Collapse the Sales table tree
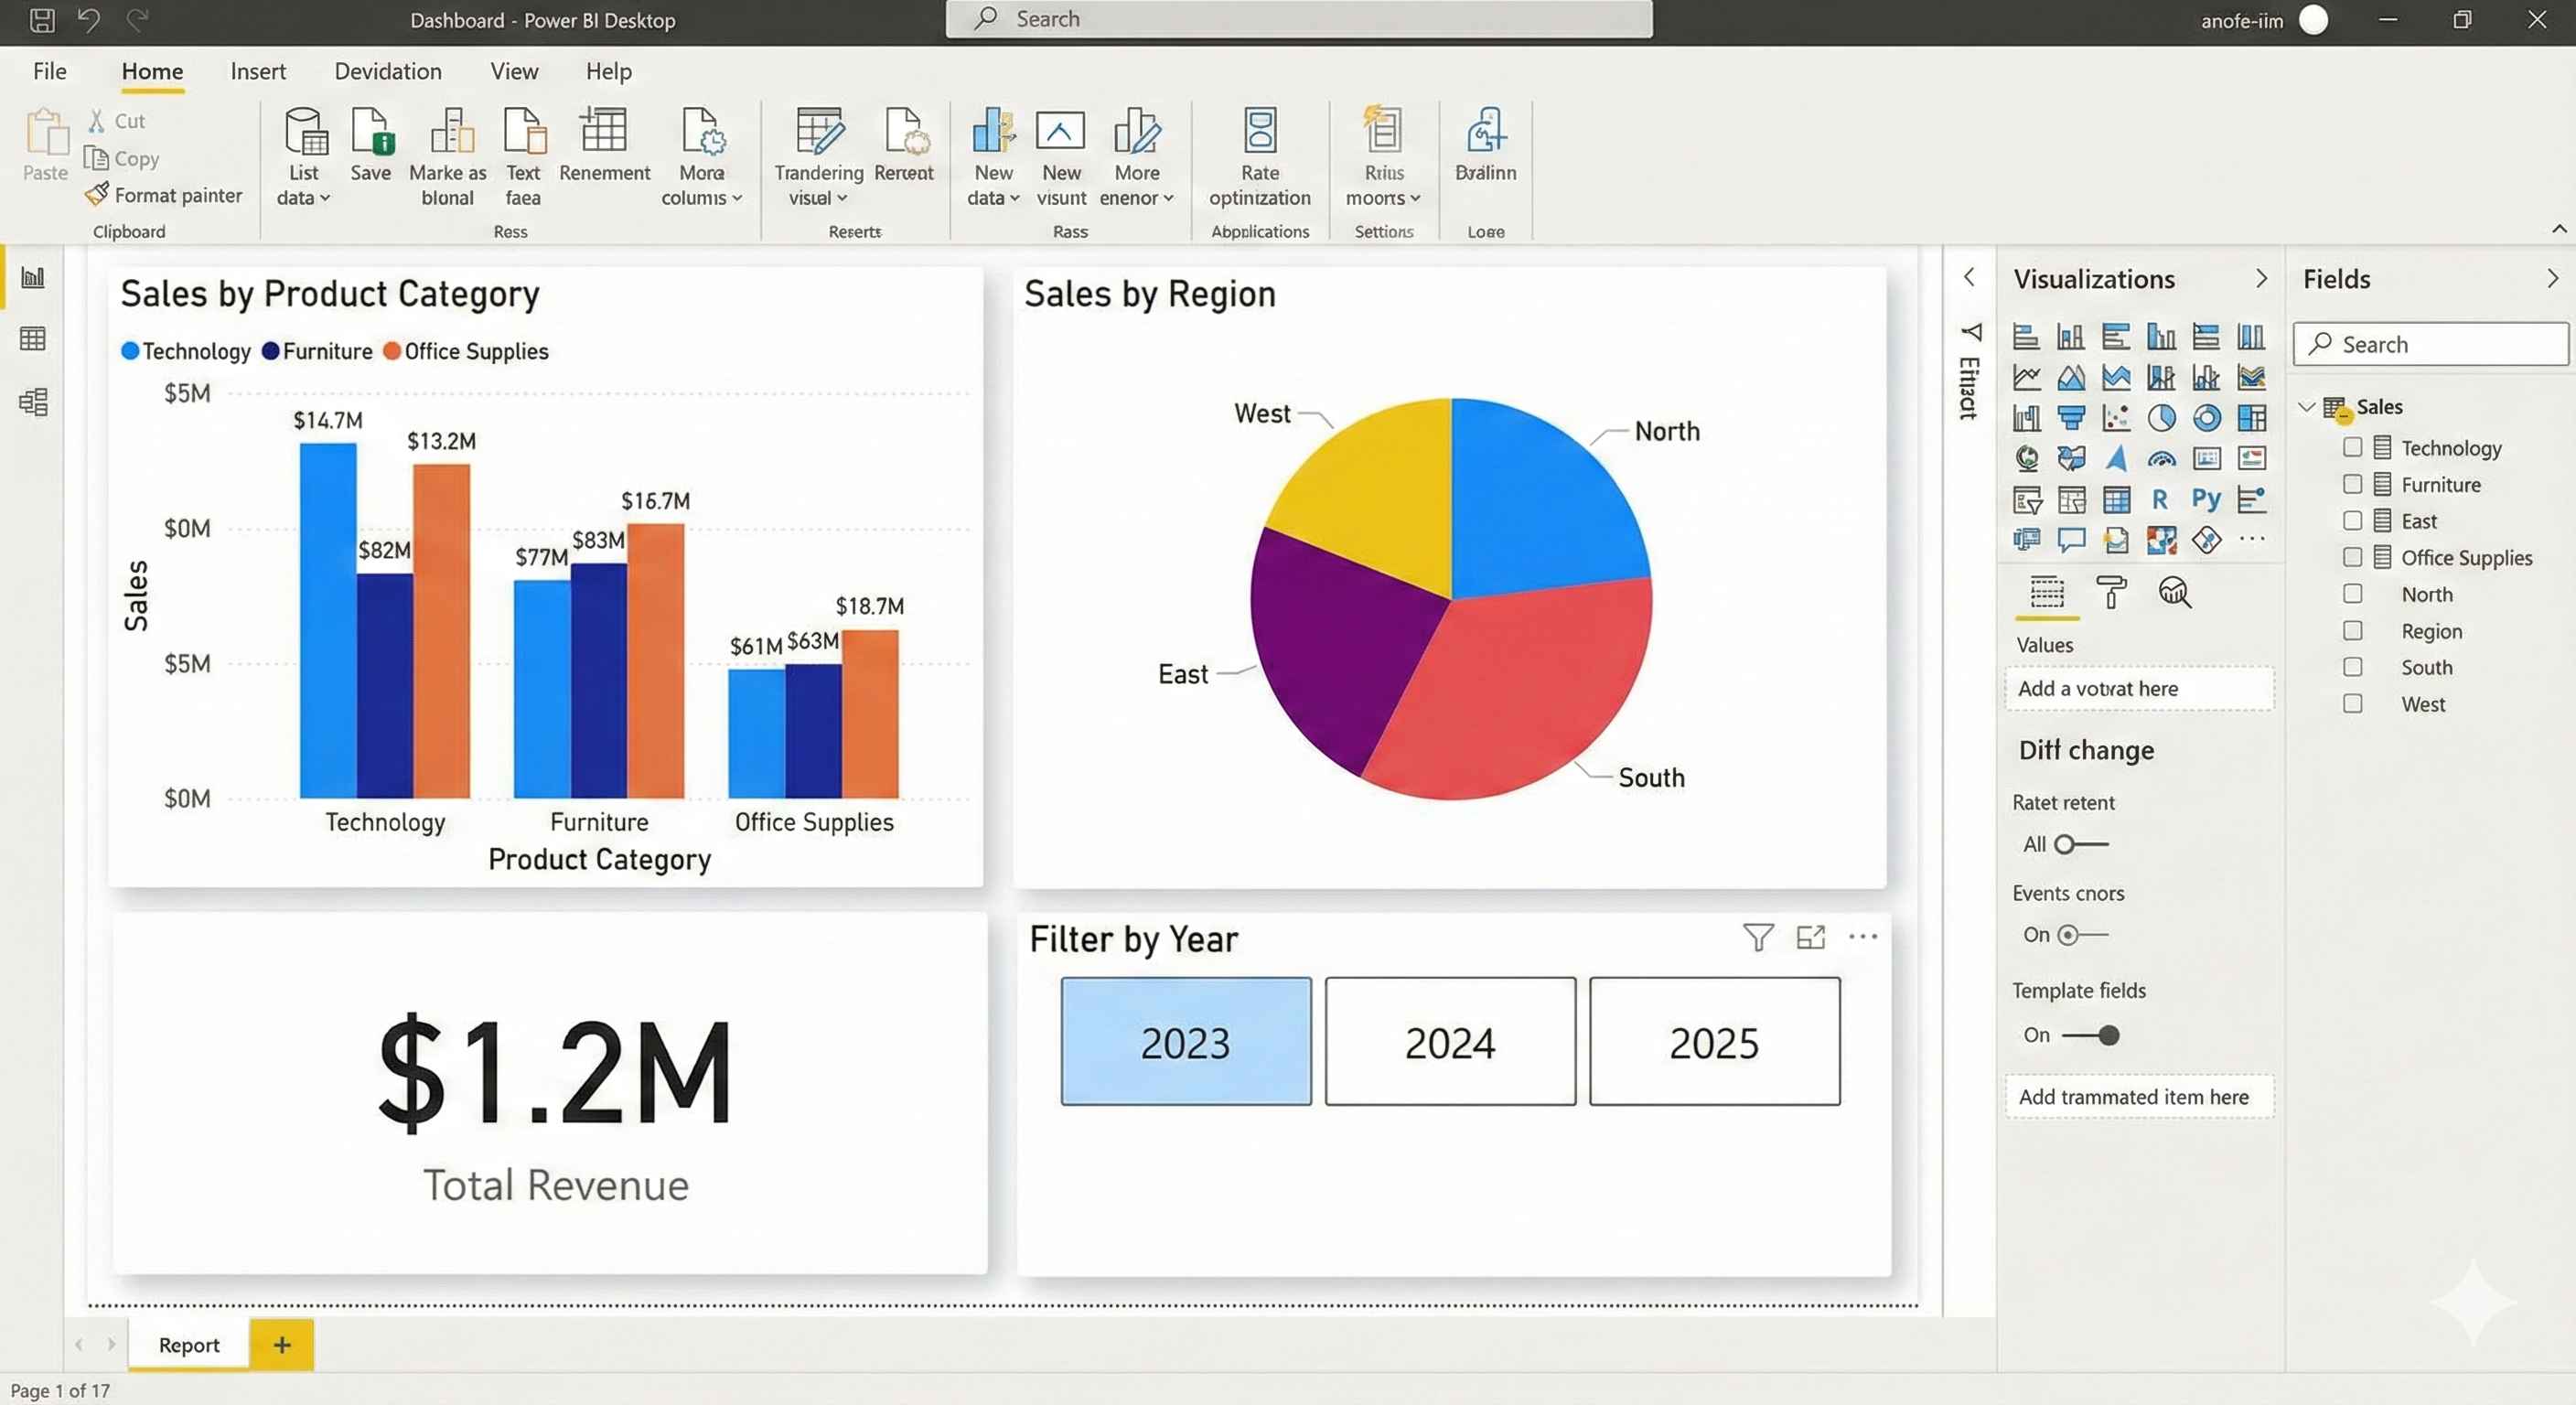Viewport: 2576px width, 1405px height. tap(2307, 407)
